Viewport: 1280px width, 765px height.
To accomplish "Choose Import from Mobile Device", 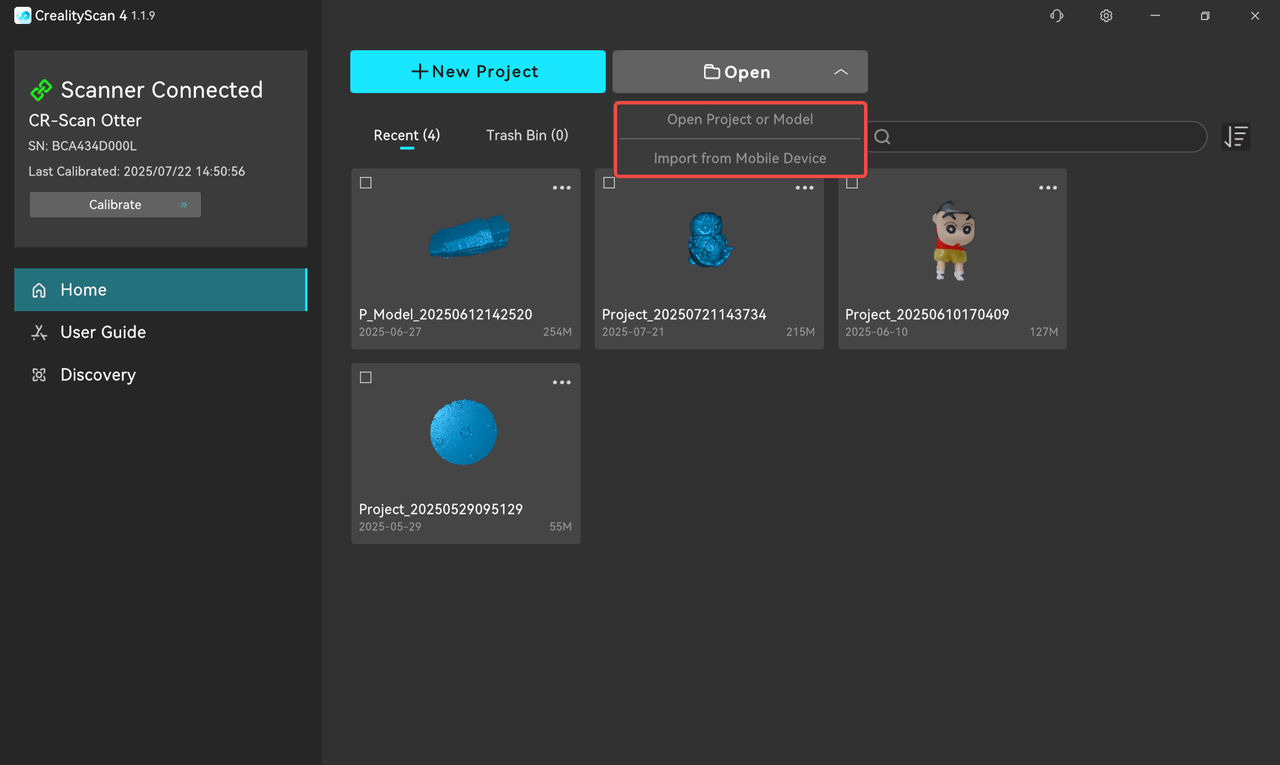I will (x=740, y=158).
